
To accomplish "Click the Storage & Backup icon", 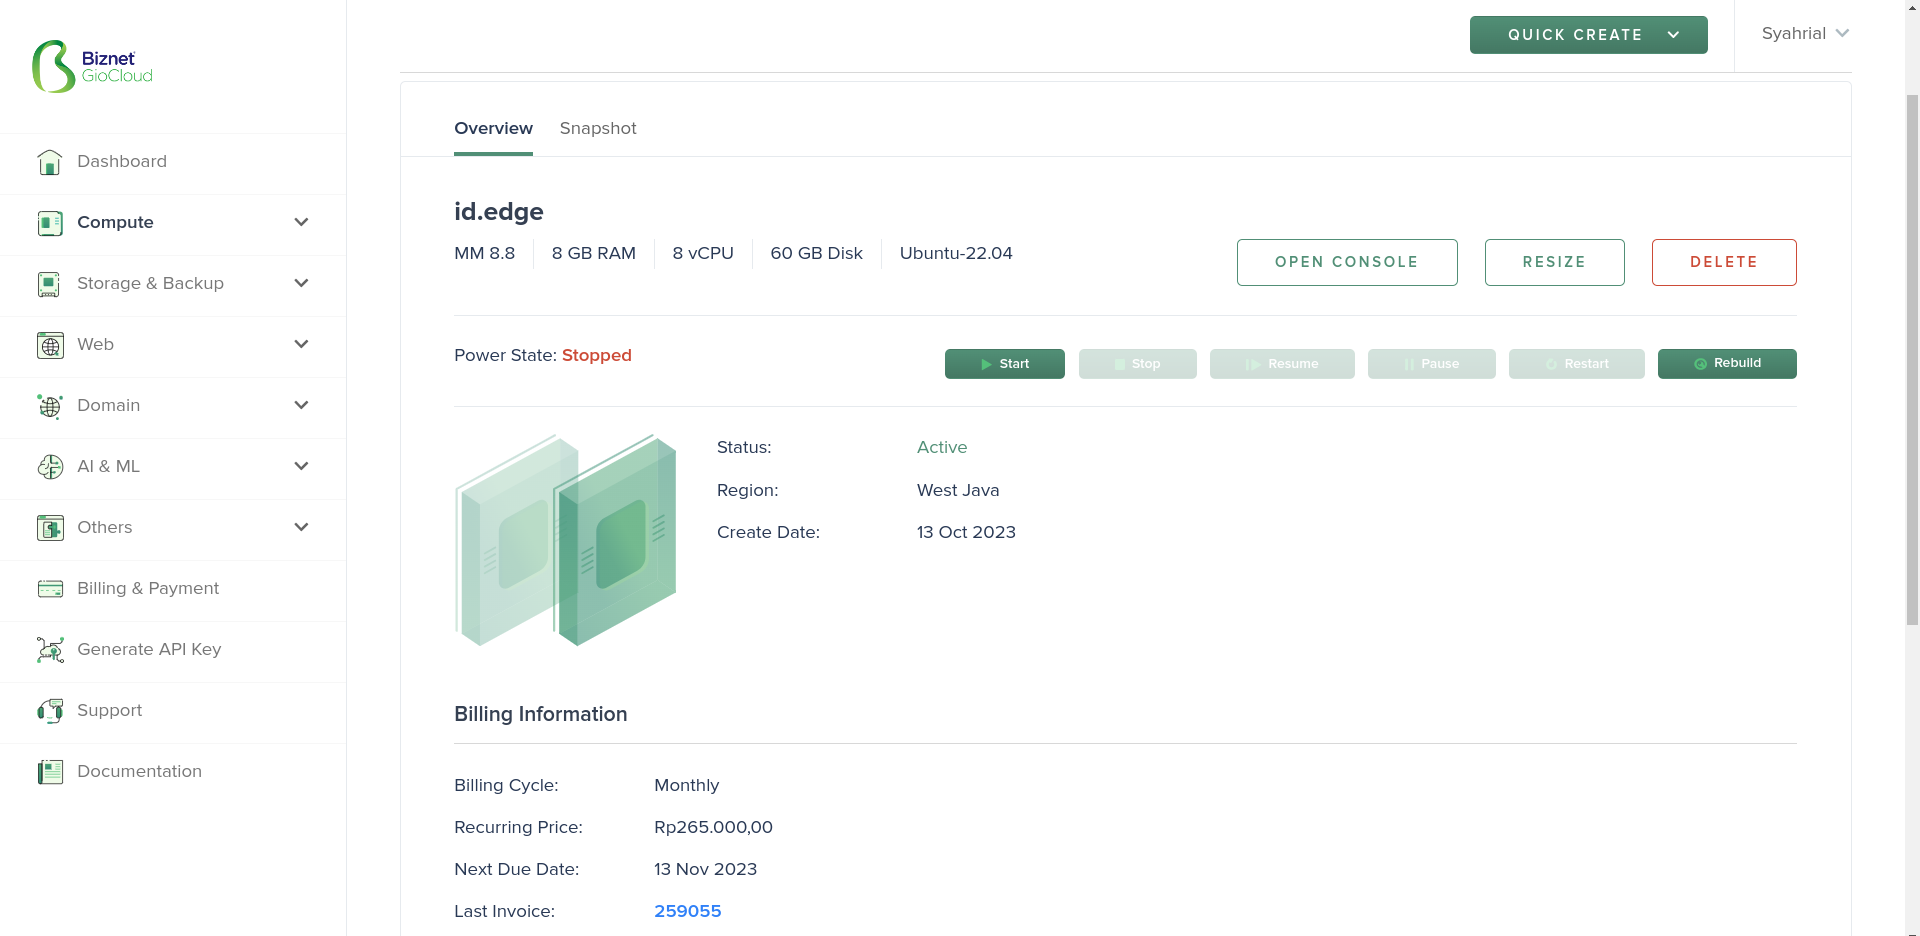I will coord(50,284).
